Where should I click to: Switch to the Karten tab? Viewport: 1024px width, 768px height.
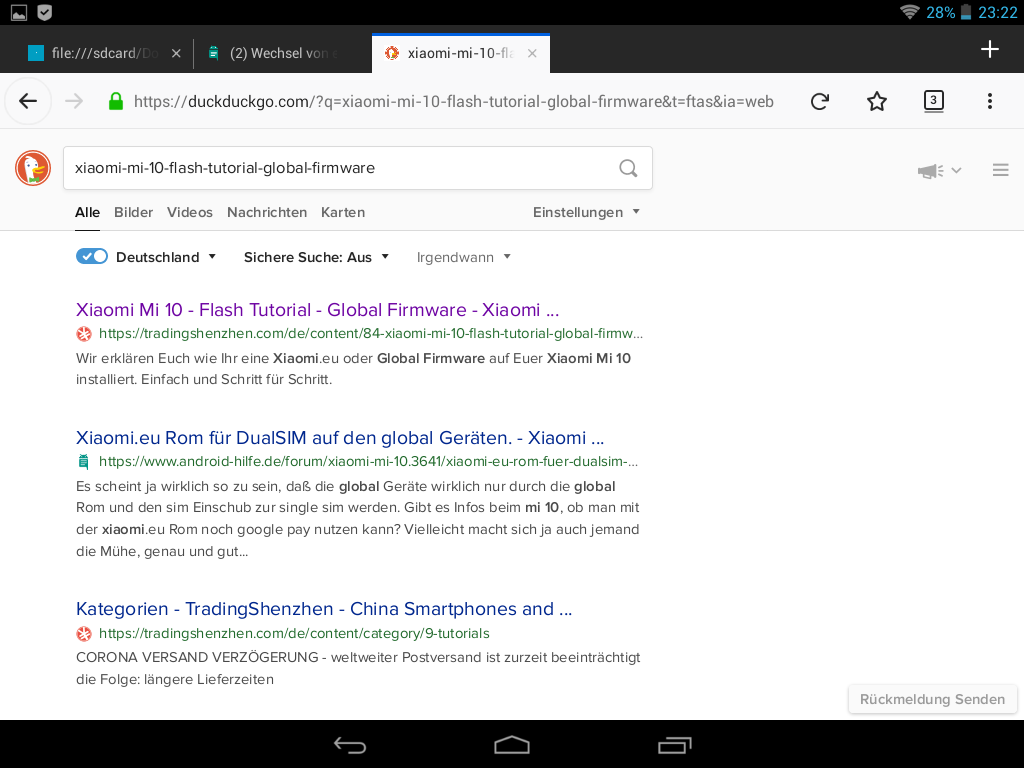(343, 212)
